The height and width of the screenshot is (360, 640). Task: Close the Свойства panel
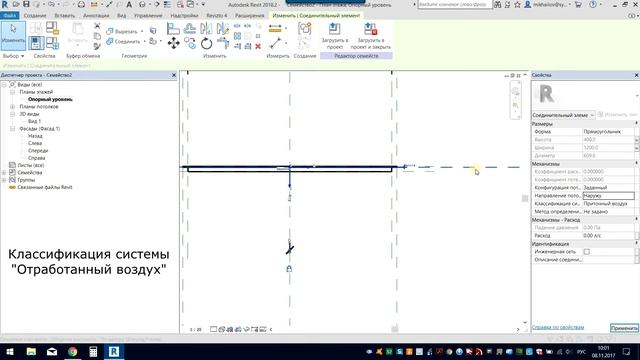(x=636, y=75)
